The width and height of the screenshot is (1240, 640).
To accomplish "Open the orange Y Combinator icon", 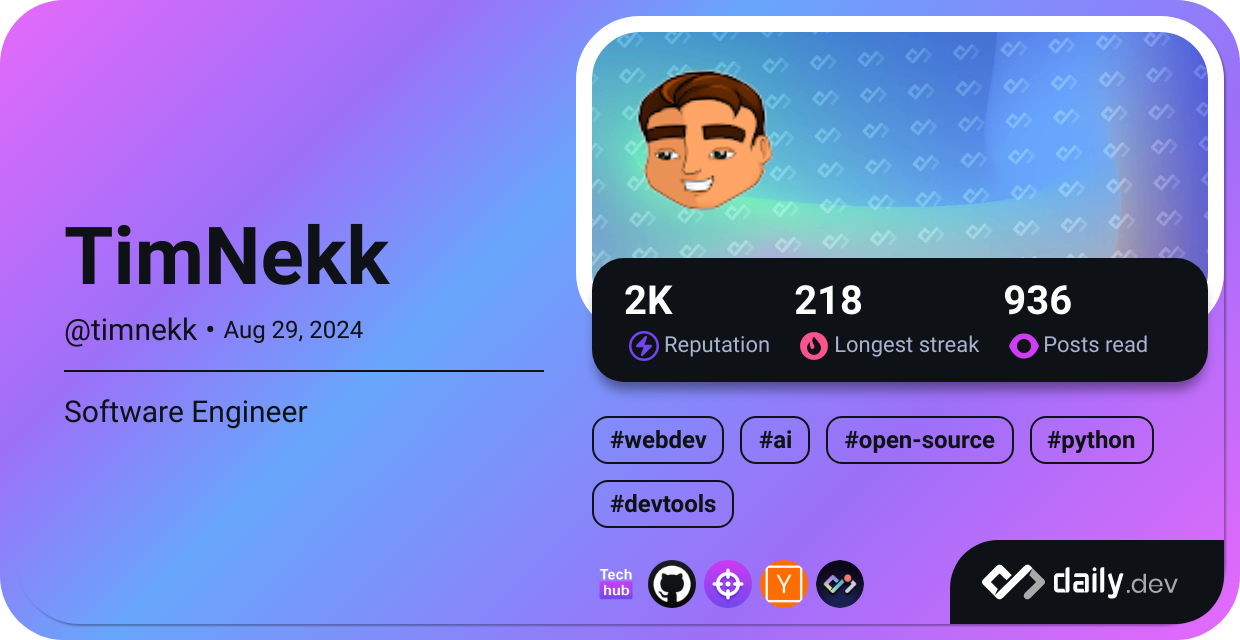I will pos(784,584).
